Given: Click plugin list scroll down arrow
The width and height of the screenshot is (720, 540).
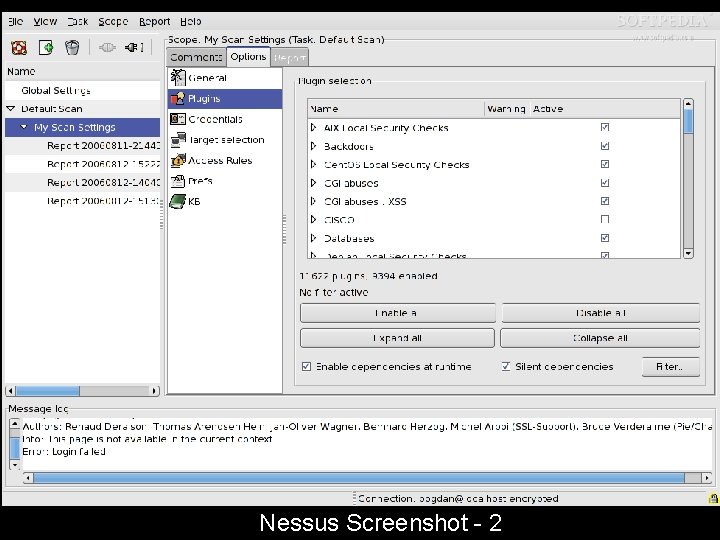Looking at the screenshot, I should [x=688, y=253].
